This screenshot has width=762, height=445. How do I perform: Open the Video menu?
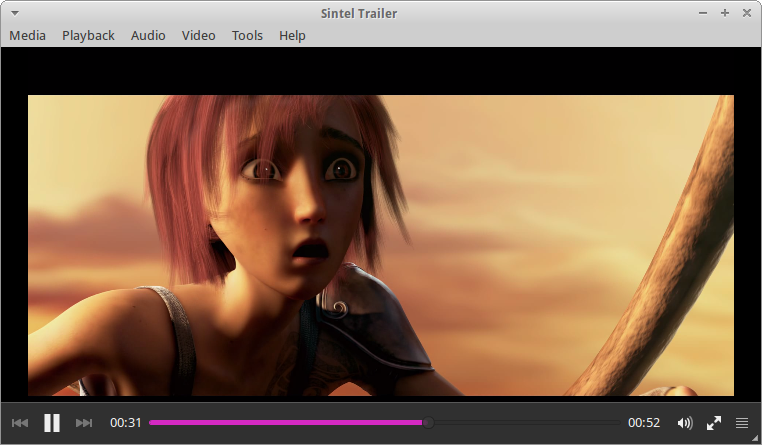tap(198, 35)
